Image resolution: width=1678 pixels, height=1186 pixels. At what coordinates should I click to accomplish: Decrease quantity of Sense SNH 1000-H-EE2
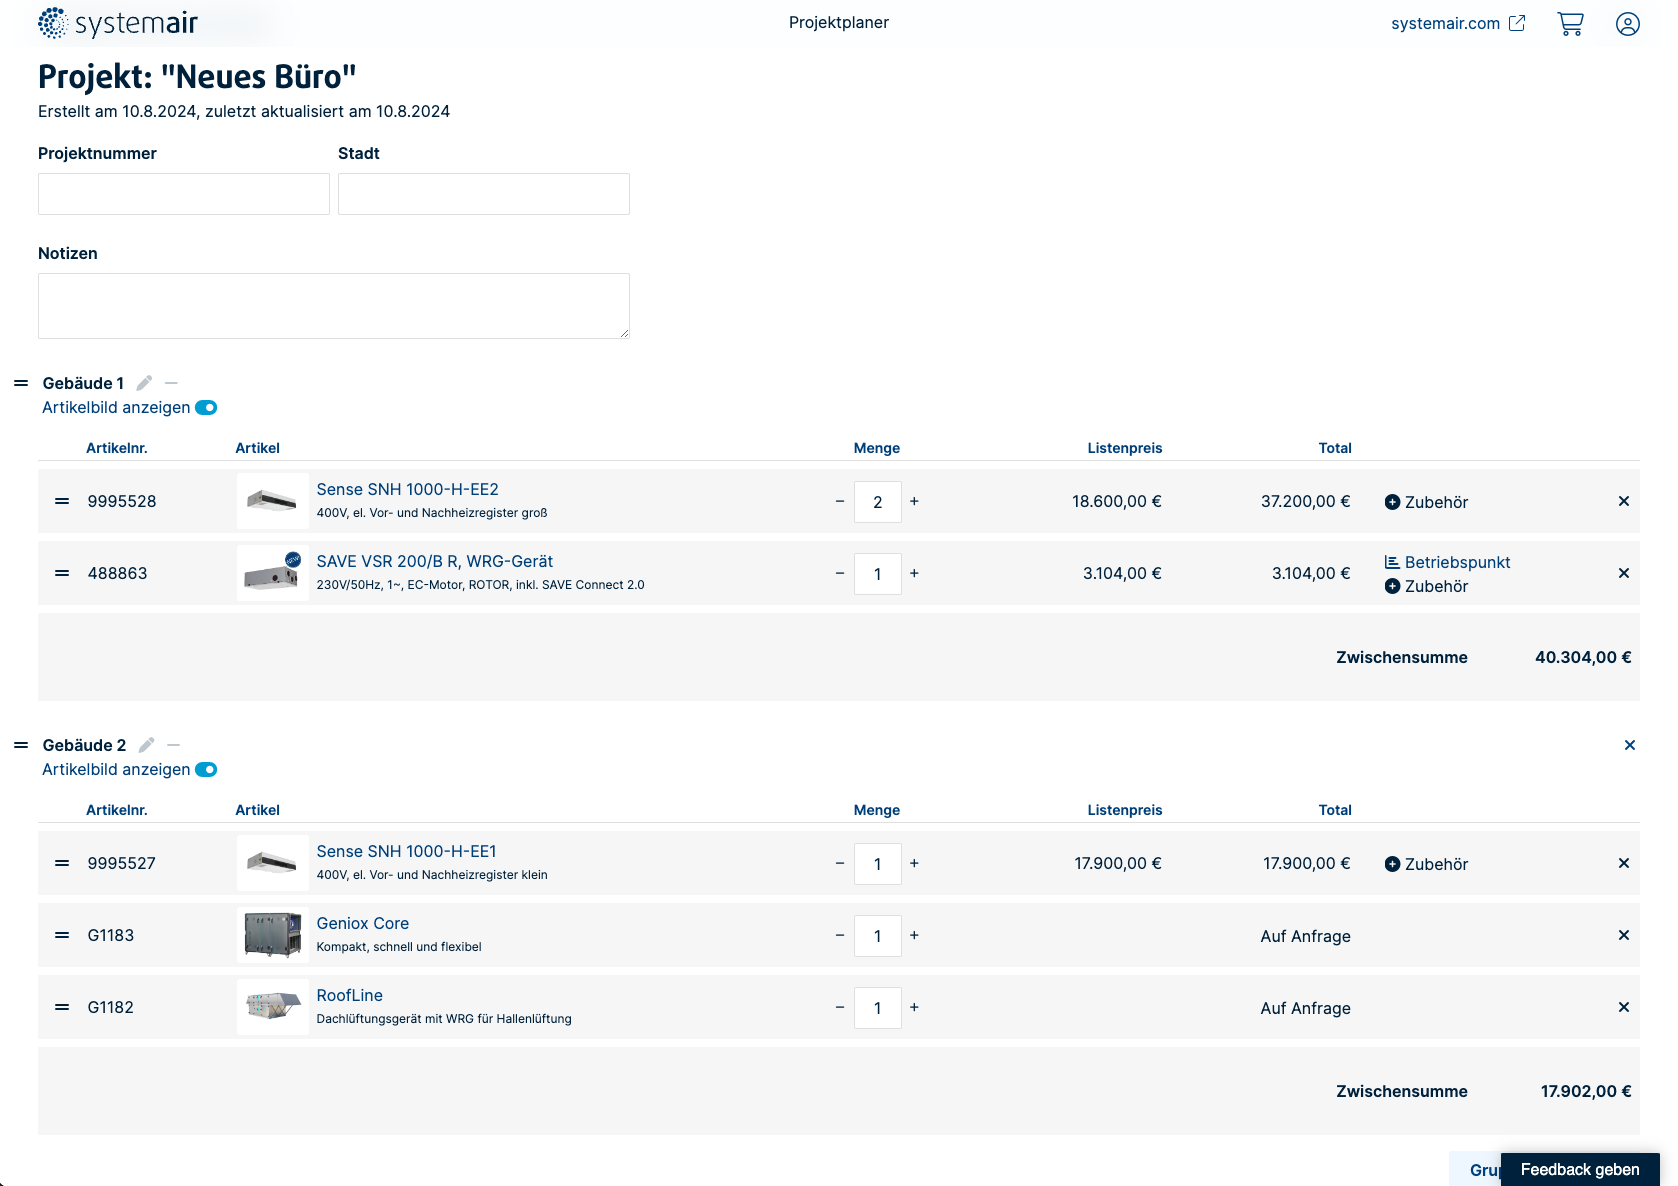click(x=840, y=501)
